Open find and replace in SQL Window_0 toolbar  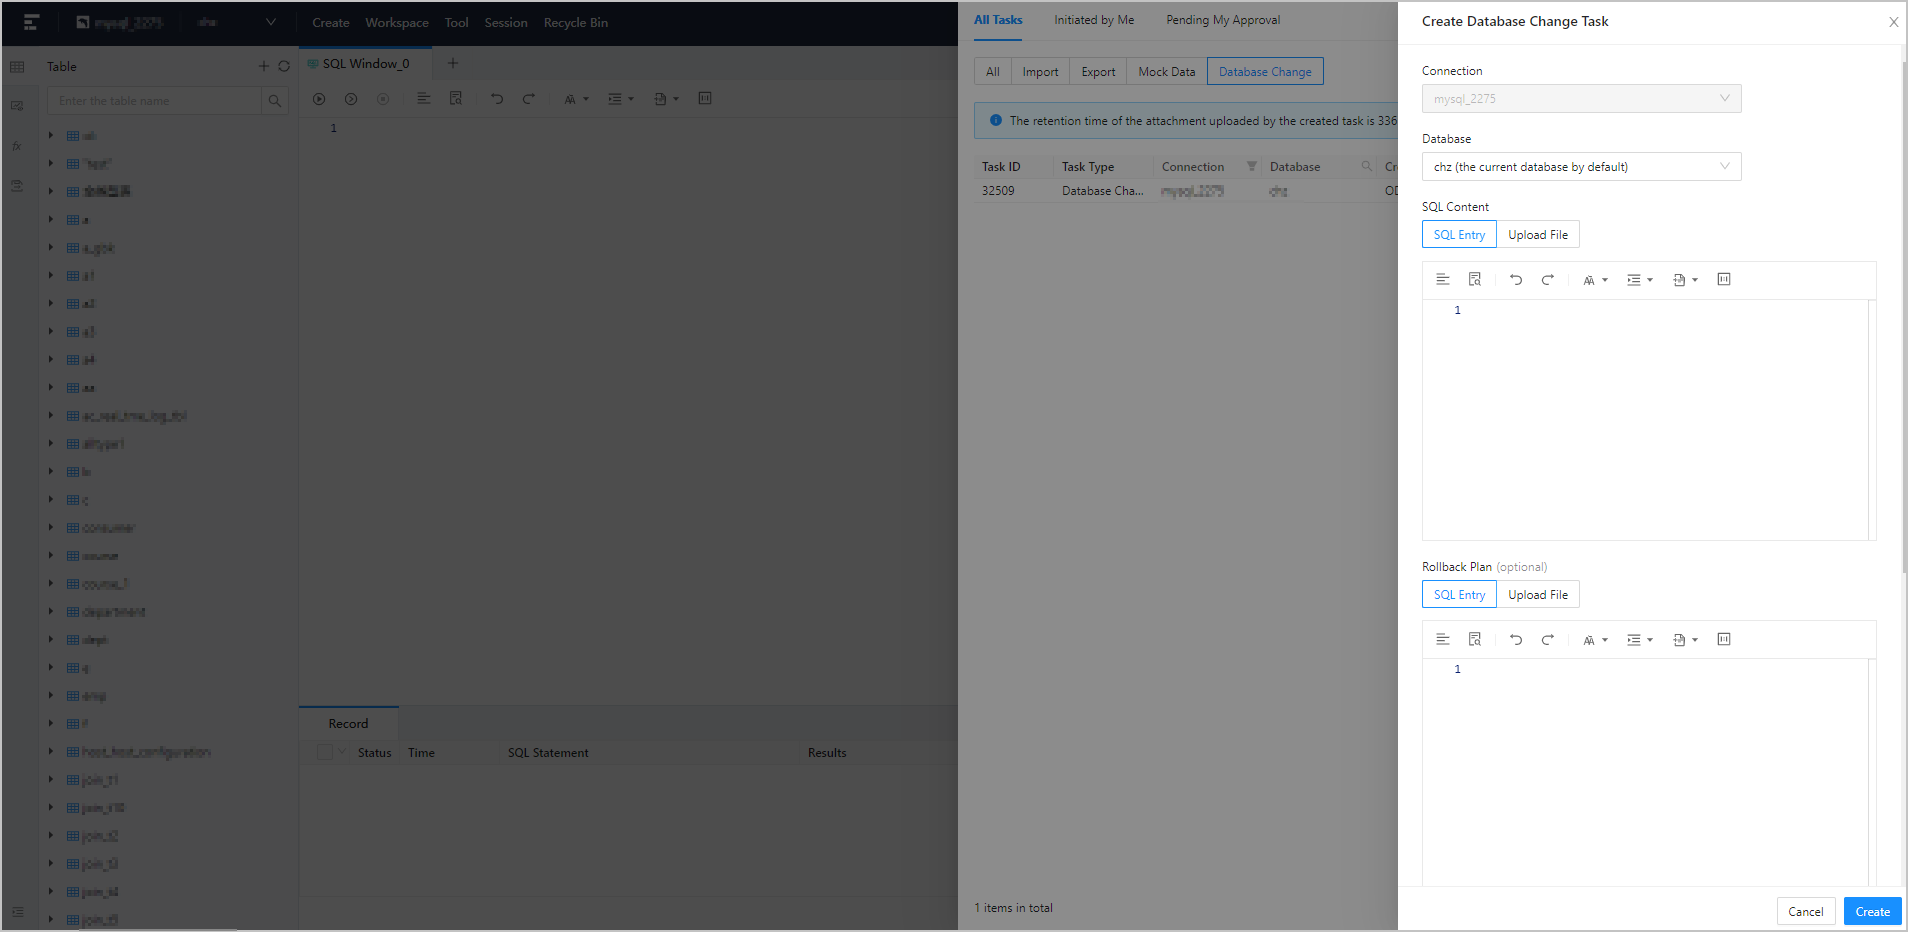coord(456,99)
